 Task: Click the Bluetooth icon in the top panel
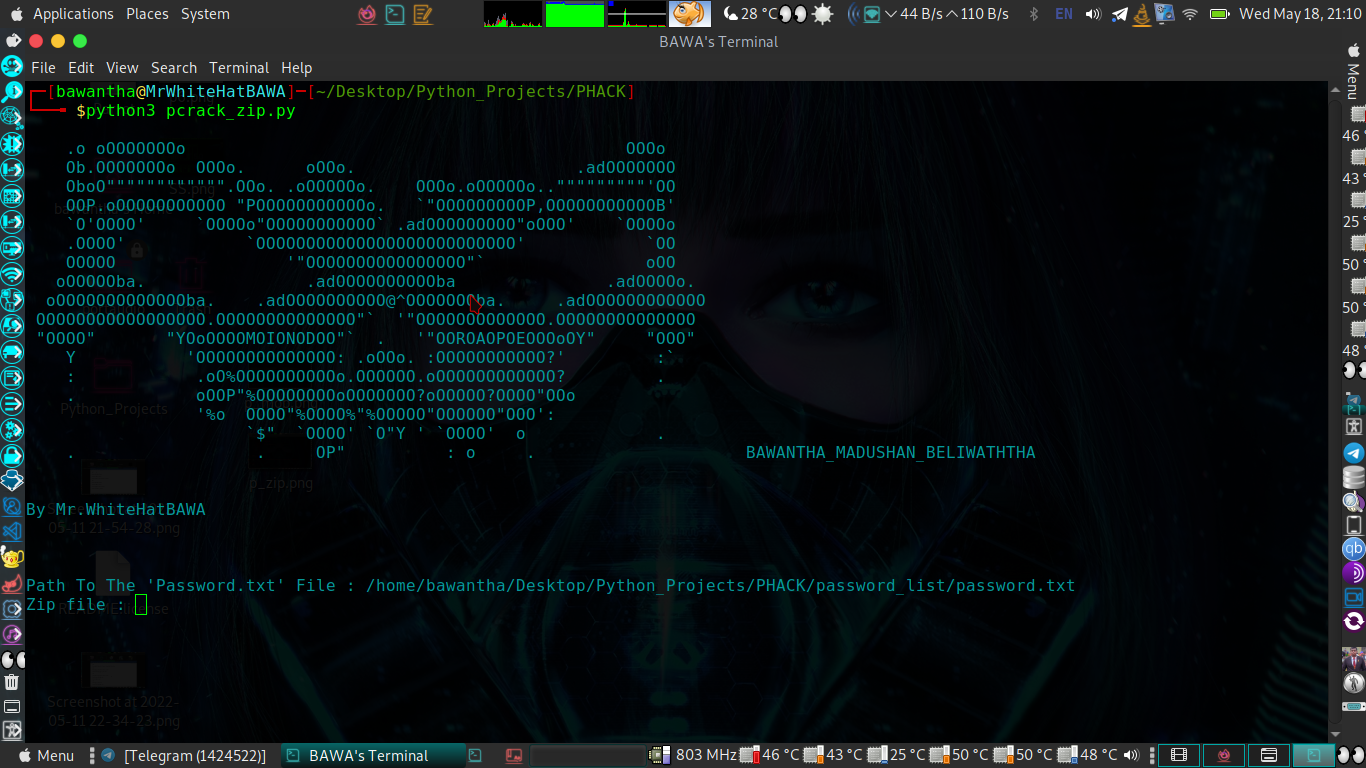tap(1033, 13)
